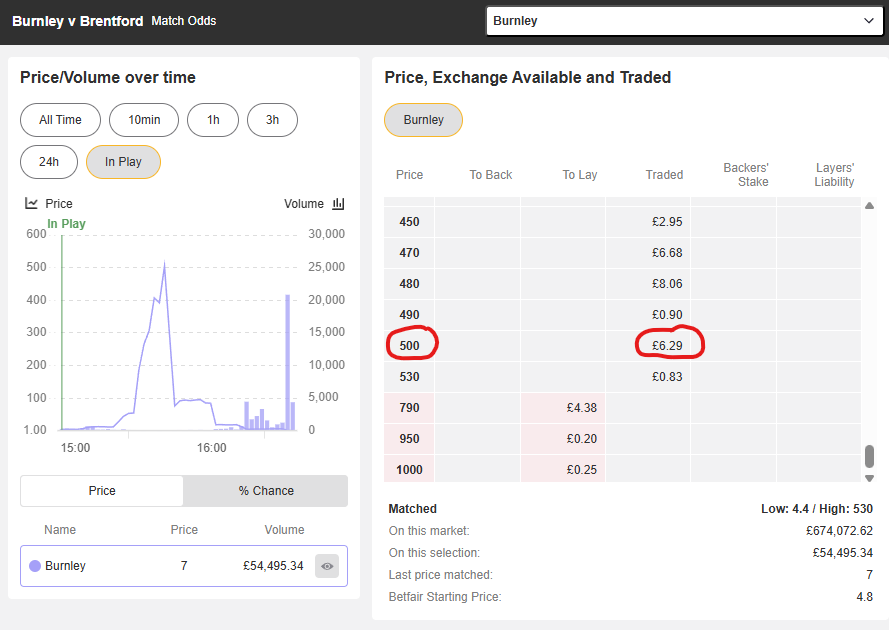Click the £0.83 traded amount
The height and width of the screenshot is (630, 889).
click(x=667, y=377)
